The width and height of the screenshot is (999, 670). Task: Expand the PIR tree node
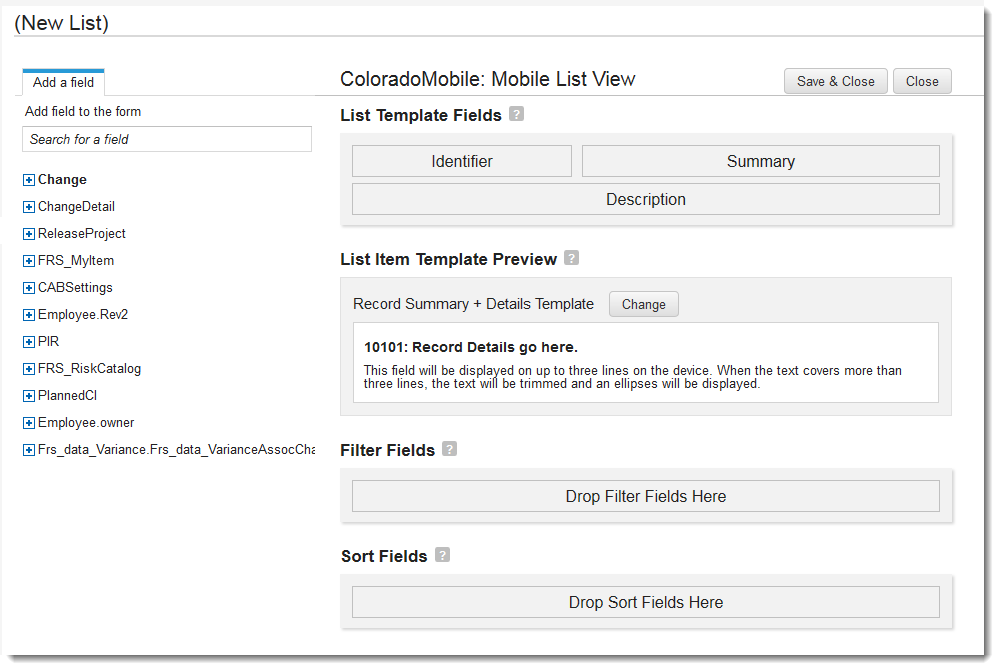[29, 342]
